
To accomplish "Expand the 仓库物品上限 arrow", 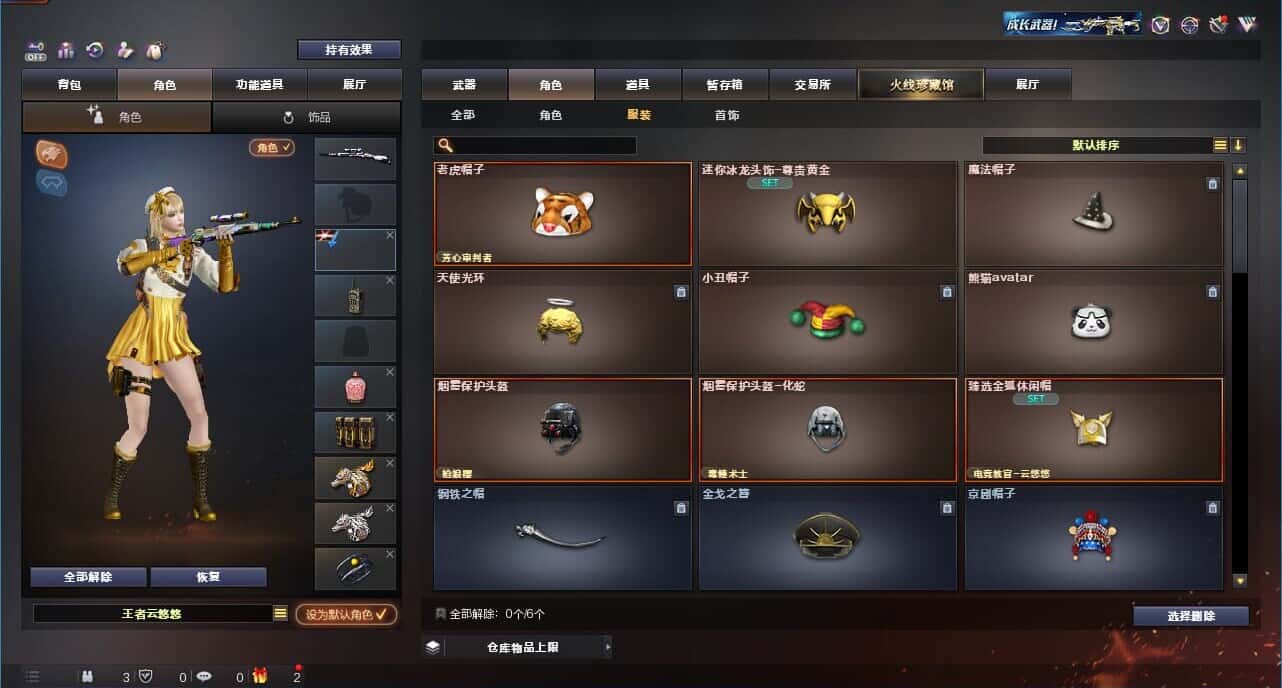I will 607,647.
